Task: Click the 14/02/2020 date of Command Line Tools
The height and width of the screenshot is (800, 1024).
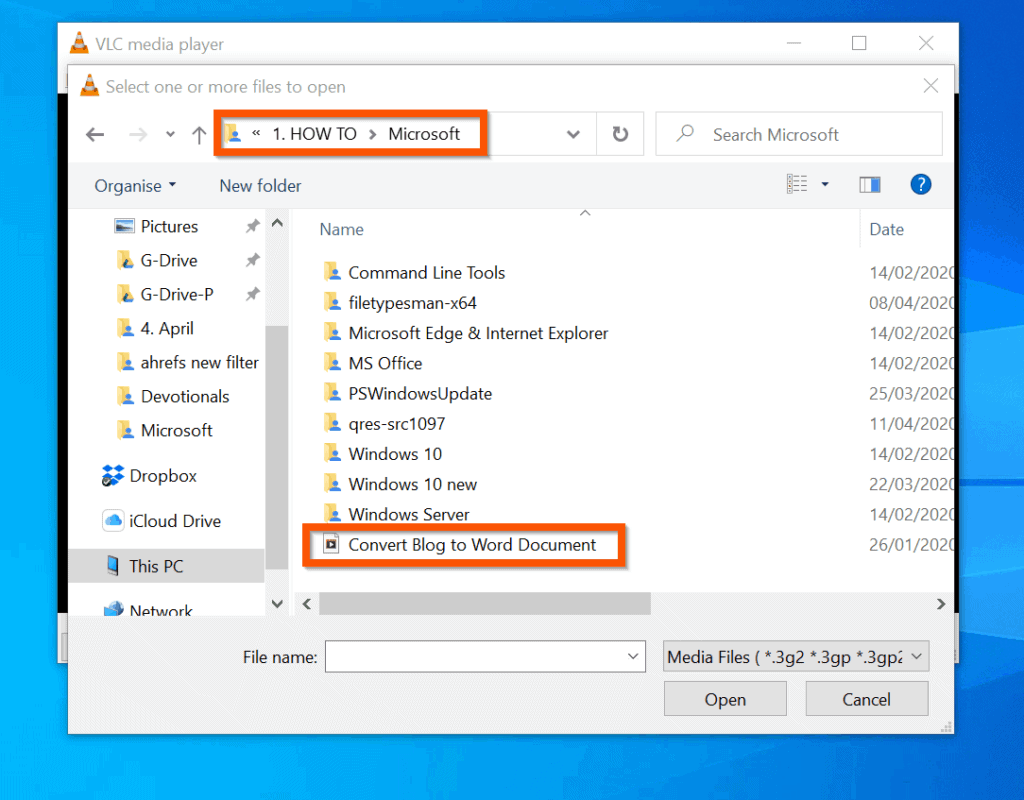Action: pos(911,272)
